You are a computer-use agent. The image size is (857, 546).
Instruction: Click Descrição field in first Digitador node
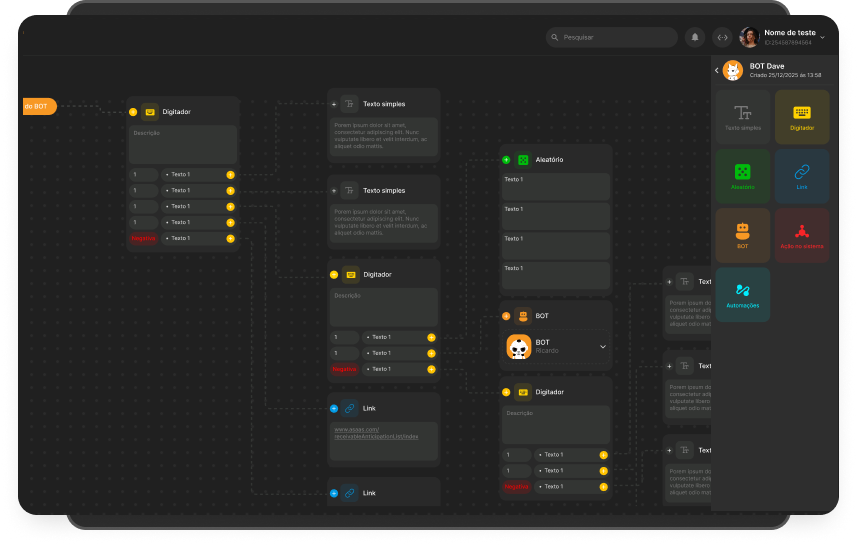[183, 144]
